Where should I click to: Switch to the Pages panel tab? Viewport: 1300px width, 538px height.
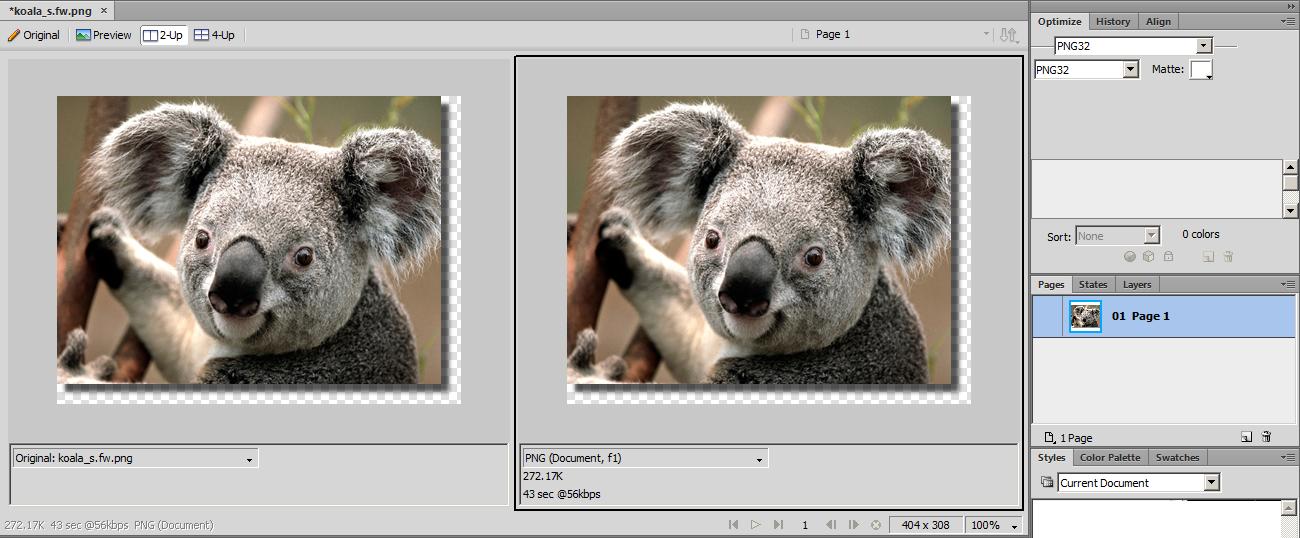pyautogui.click(x=1051, y=285)
